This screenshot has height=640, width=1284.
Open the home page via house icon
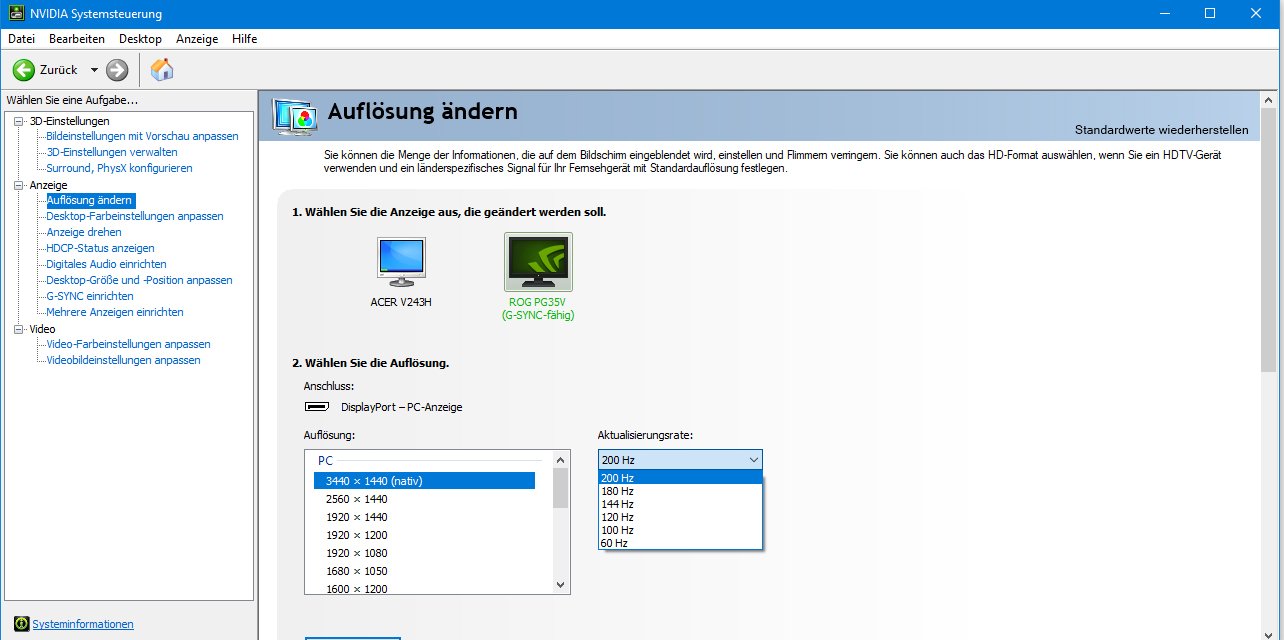(x=161, y=70)
